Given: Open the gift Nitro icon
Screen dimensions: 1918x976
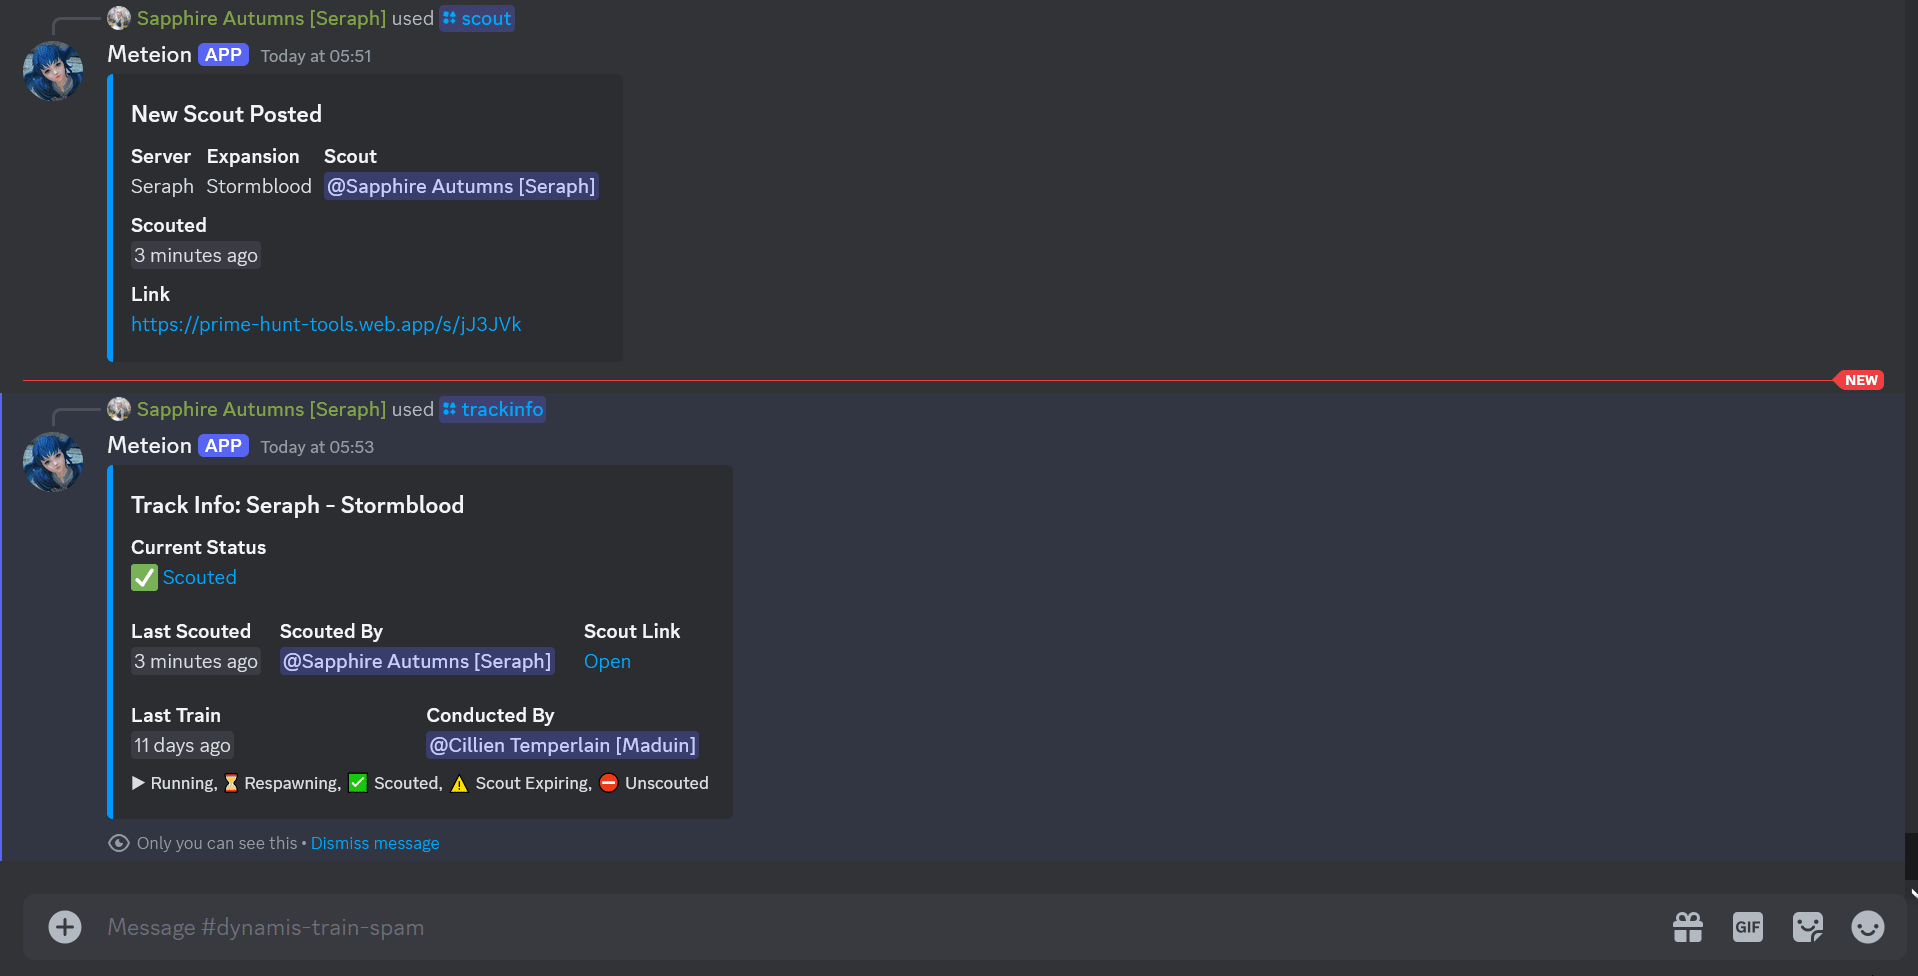Looking at the screenshot, I should pyautogui.click(x=1688, y=927).
